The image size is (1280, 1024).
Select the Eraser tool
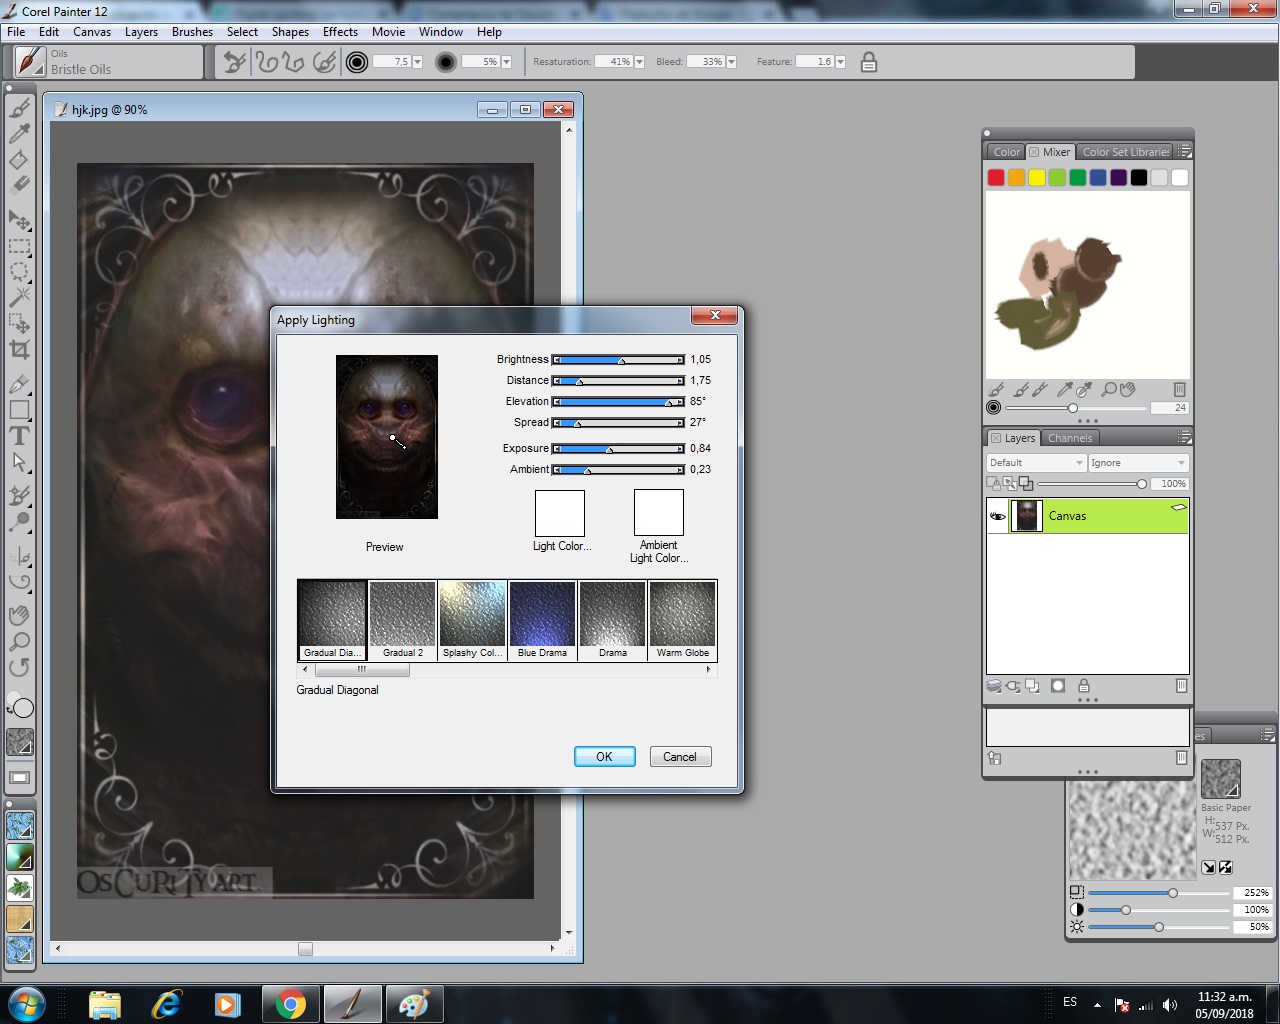pyautogui.click(x=20, y=185)
